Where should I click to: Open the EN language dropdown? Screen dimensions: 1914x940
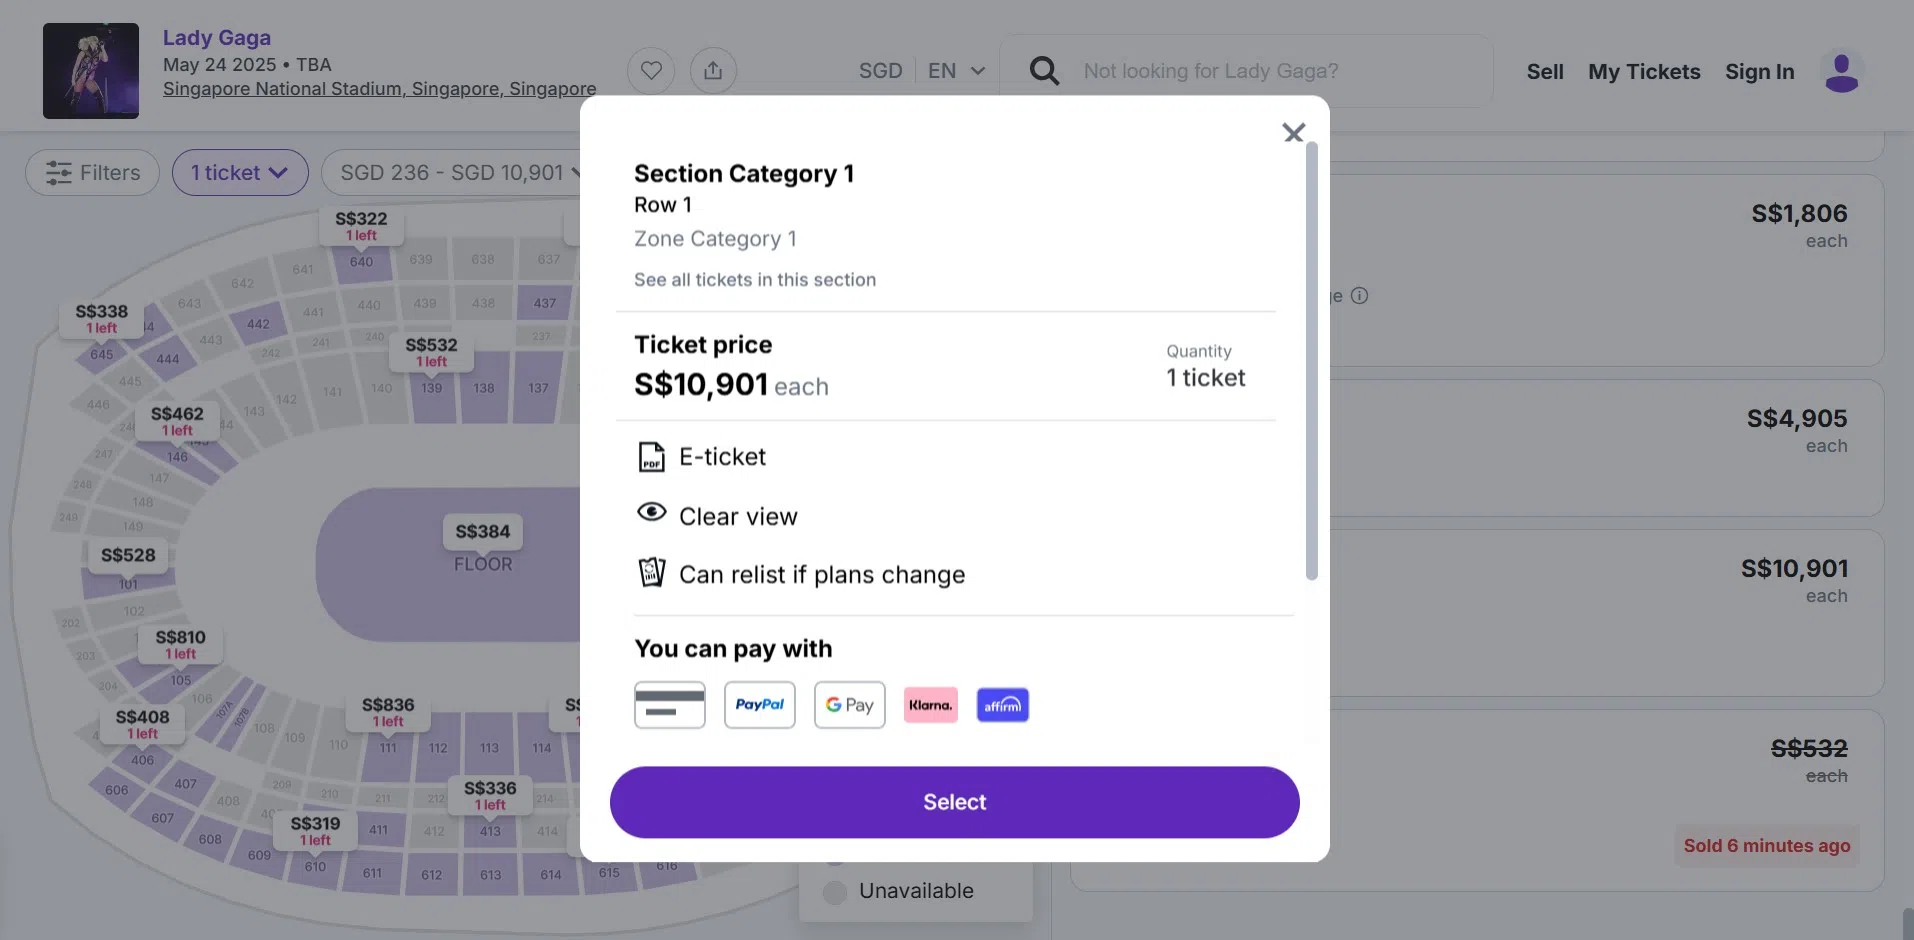pos(956,71)
